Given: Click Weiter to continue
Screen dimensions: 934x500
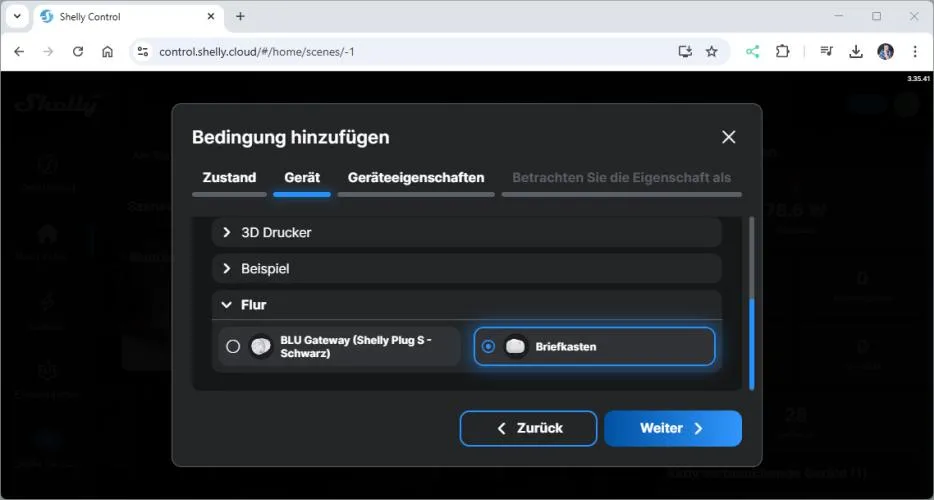Looking at the screenshot, I should (x=672, y=428).
